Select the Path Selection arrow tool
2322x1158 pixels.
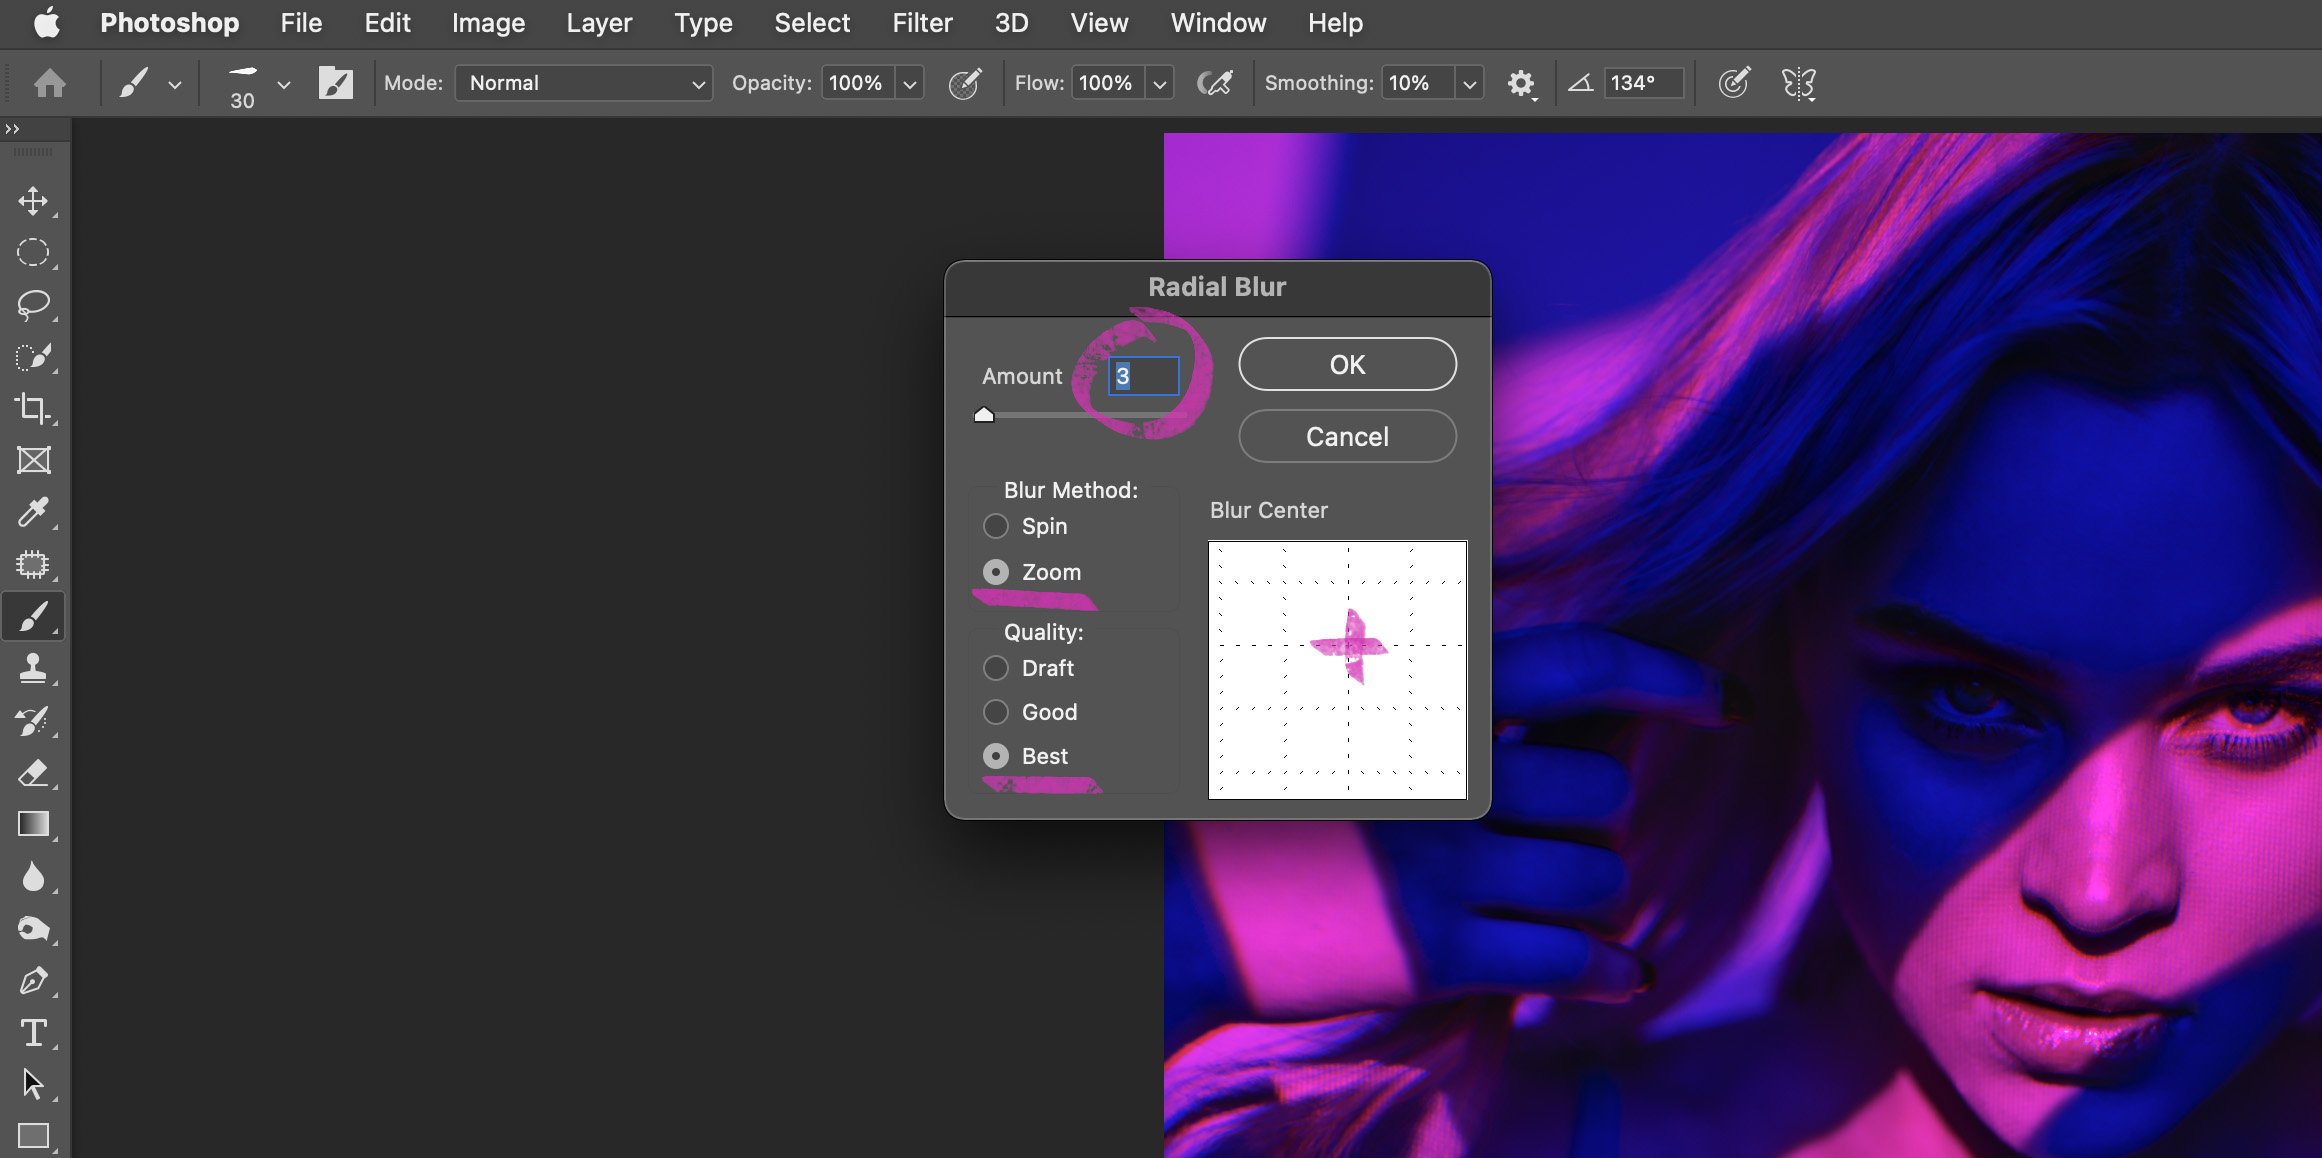pyautogui.click(x=33, y=1084)
